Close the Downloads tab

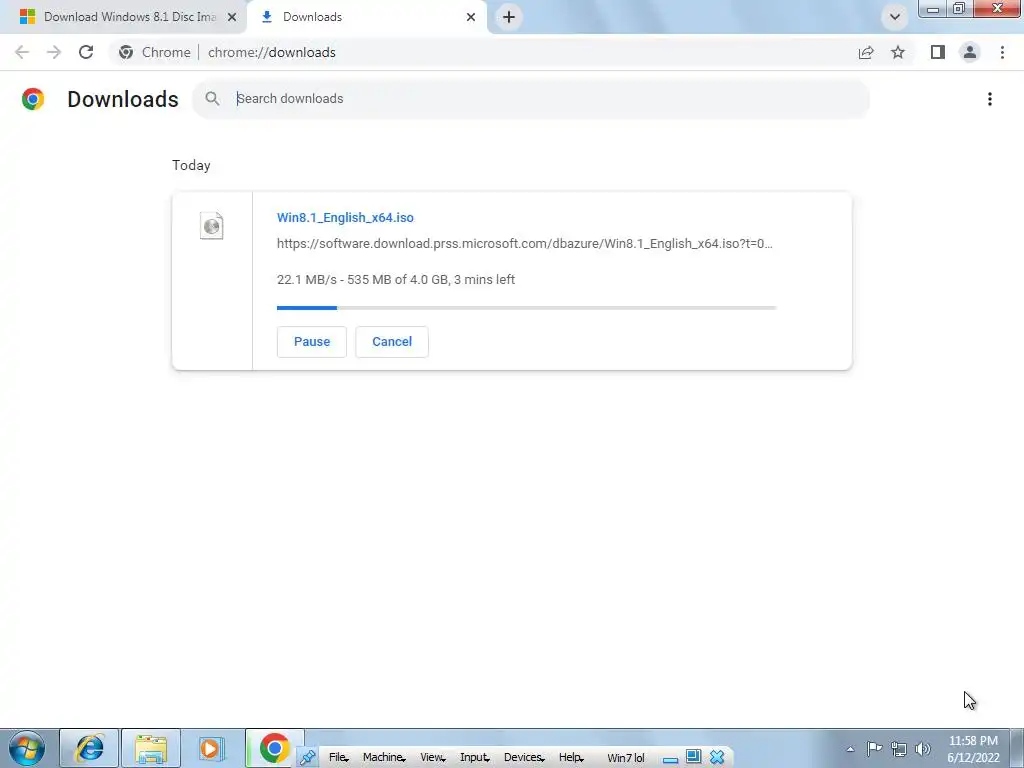pyautogui.click(x=471, y=17)
